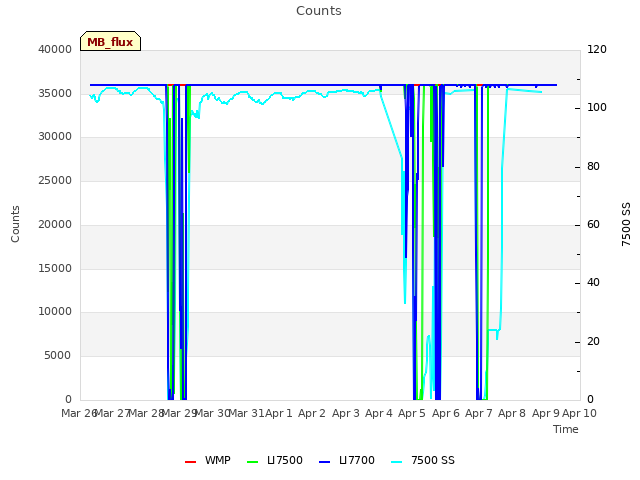This screenshot has height=480, width=640.
Task: Click the Apr 5 date label
Action: click(412, 413)
